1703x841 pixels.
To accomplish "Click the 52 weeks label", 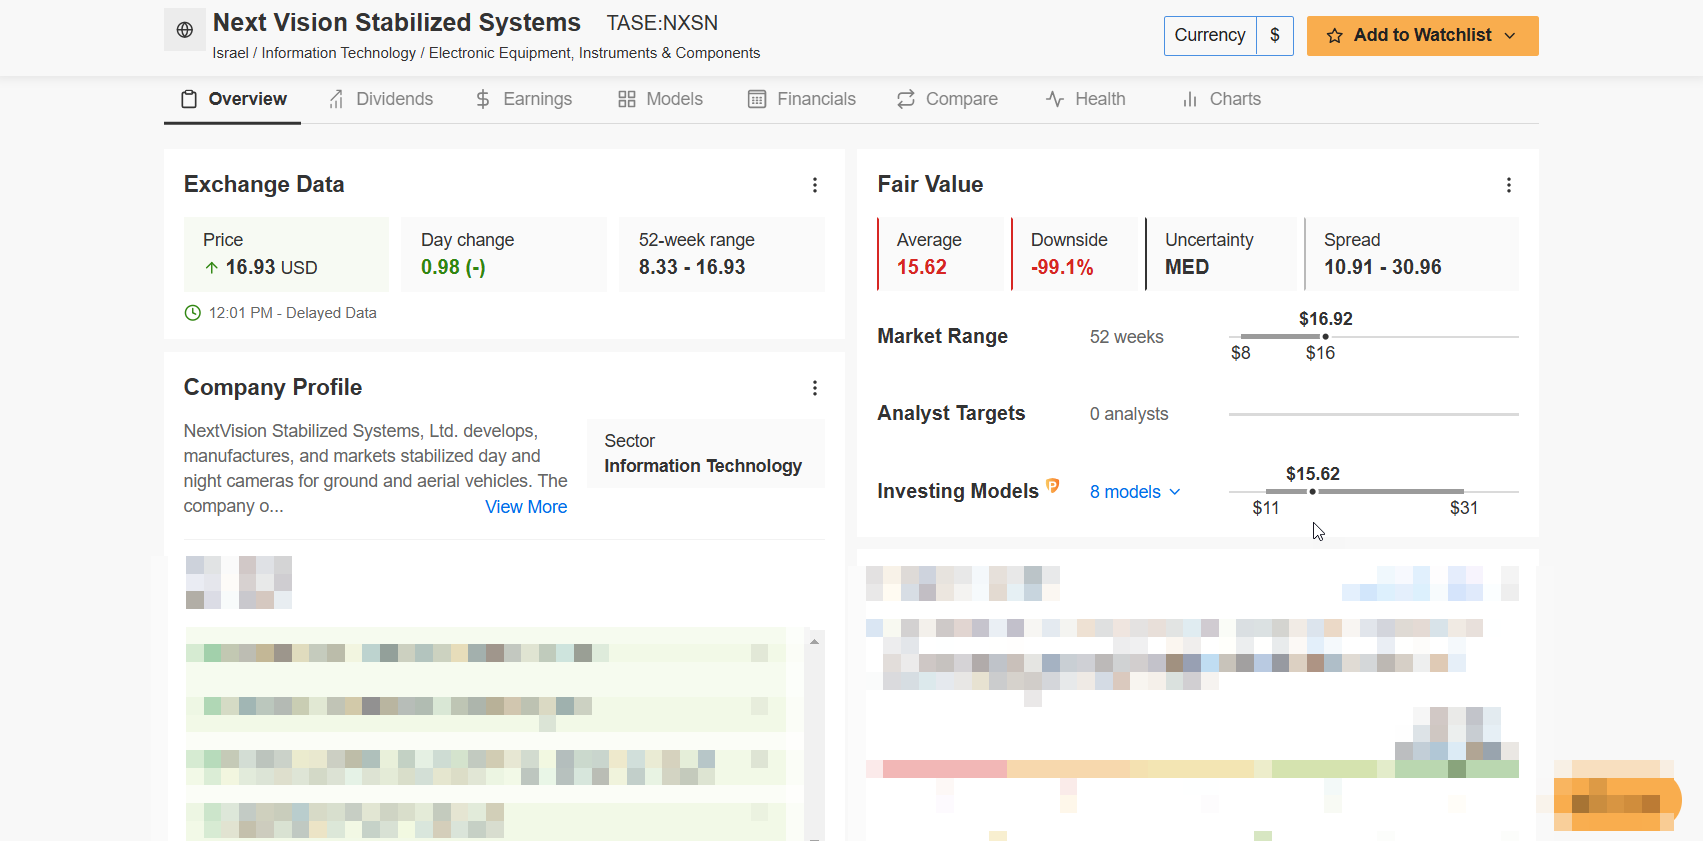I will tap(1127, 337).
